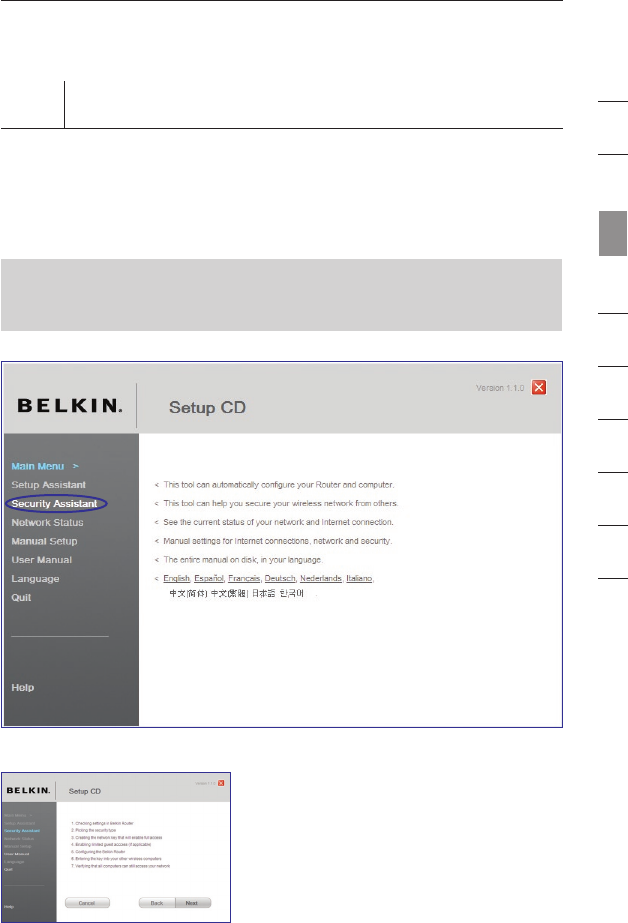Click step 1 'Checking settings in Belkin Router'
Screen dimensions: 628x923
pyautogui.click(x=102, y=824)
